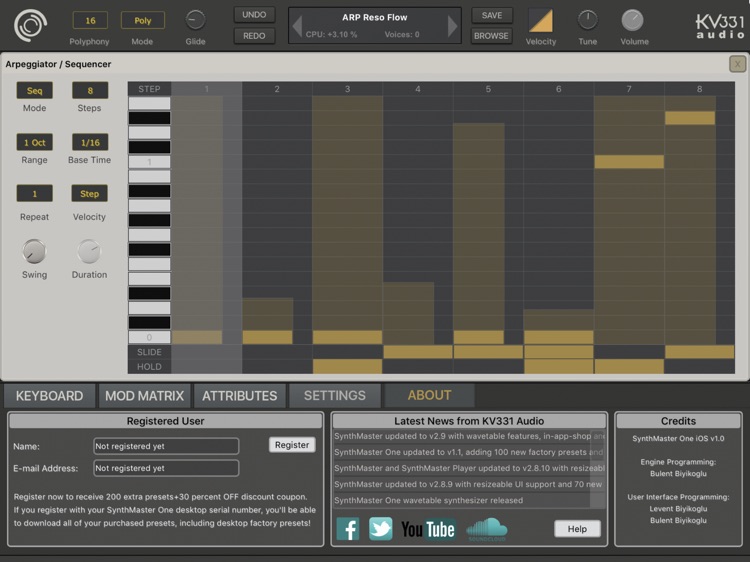Viewport: 750px width, 562px height.
Task: Go to previous preset with left arrow
Action: click(298, 26)
